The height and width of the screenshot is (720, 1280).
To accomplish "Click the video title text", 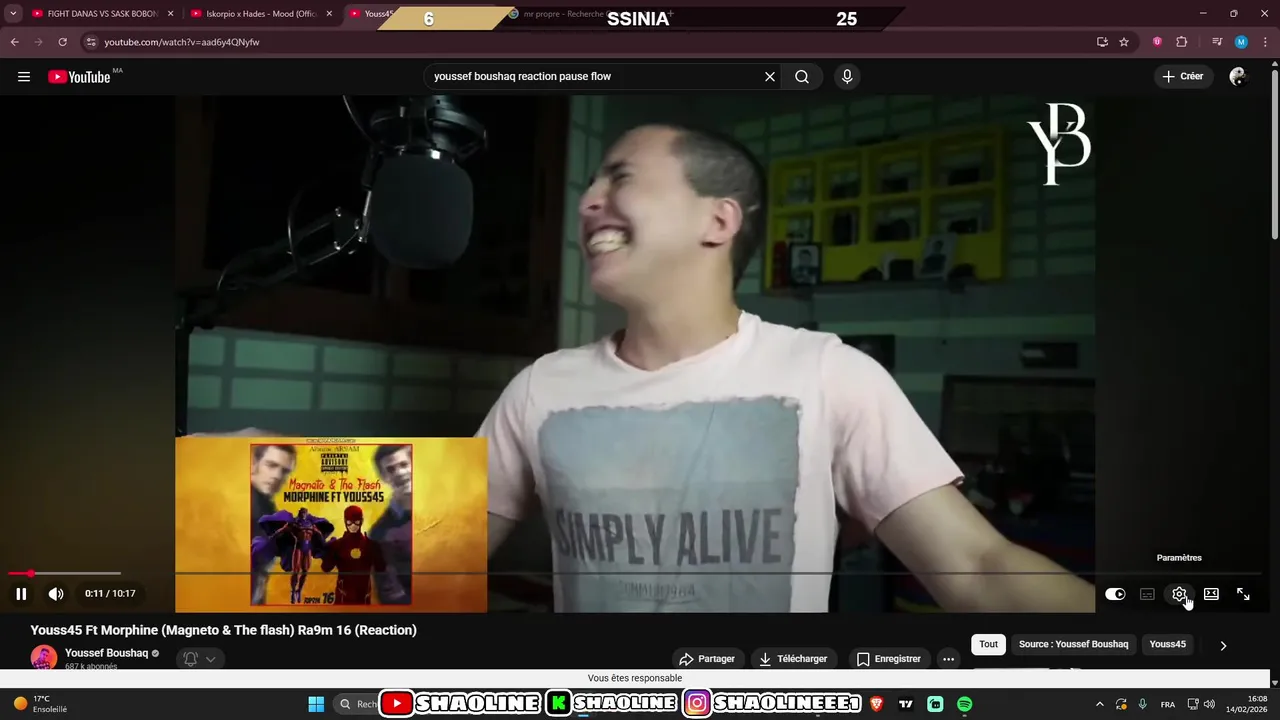I will (224, 630).
